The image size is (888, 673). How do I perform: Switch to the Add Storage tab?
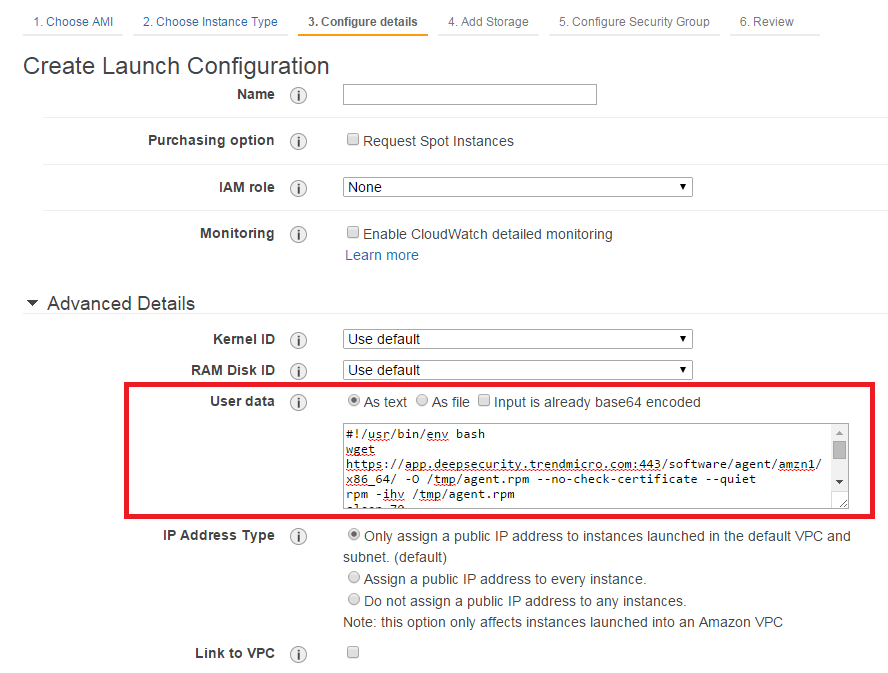coord(488,20)
